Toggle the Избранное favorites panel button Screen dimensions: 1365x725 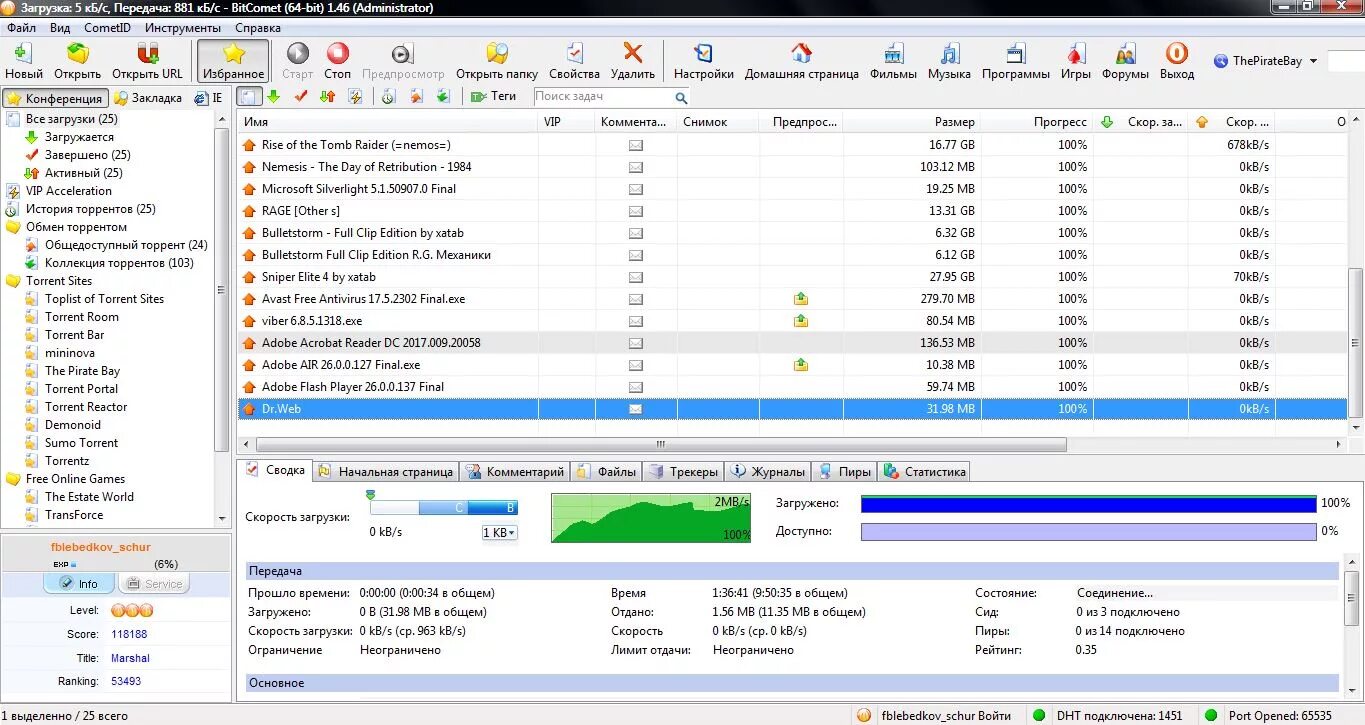pos(233,61)
